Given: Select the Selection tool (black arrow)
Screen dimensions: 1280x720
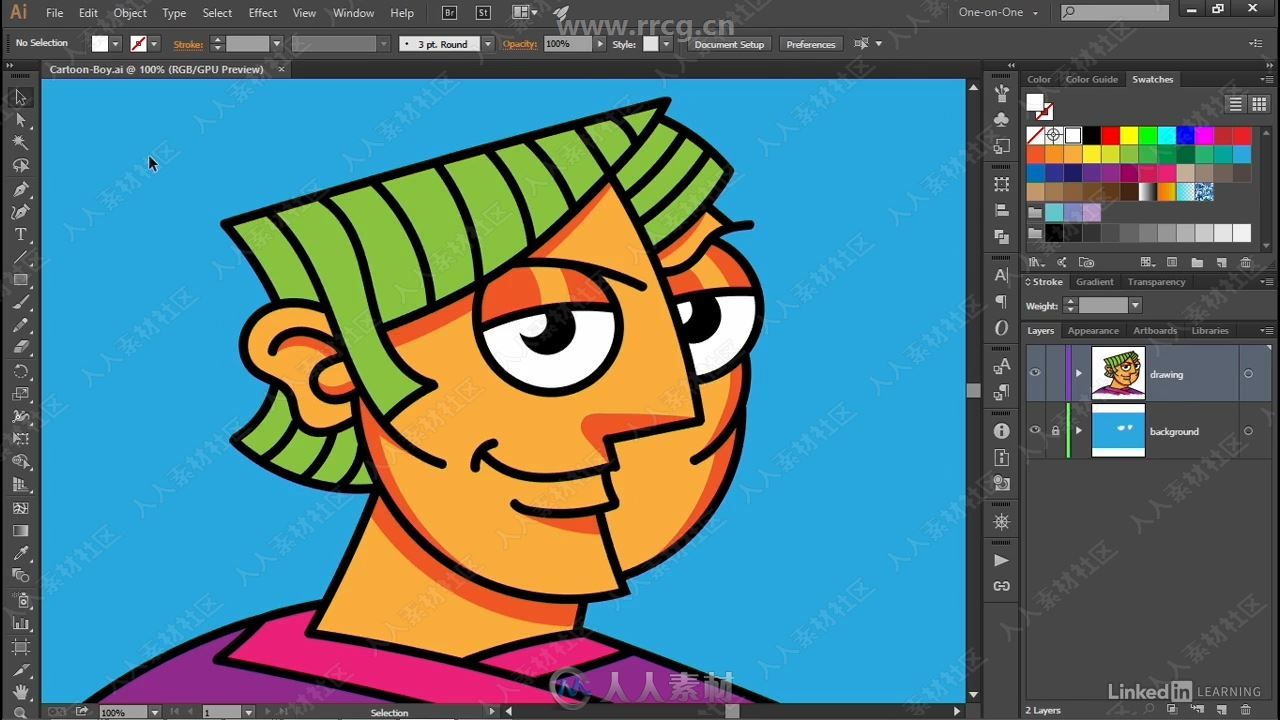Looking at the screenshot, I should click(20, 97).
